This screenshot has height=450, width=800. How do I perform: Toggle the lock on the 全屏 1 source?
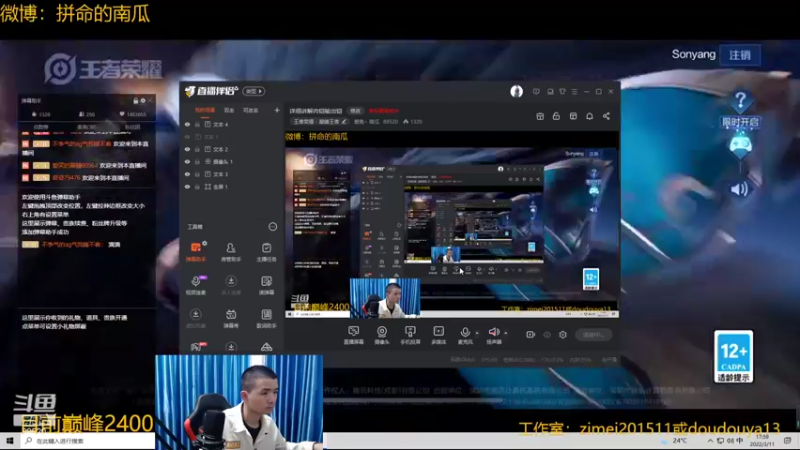197,187
